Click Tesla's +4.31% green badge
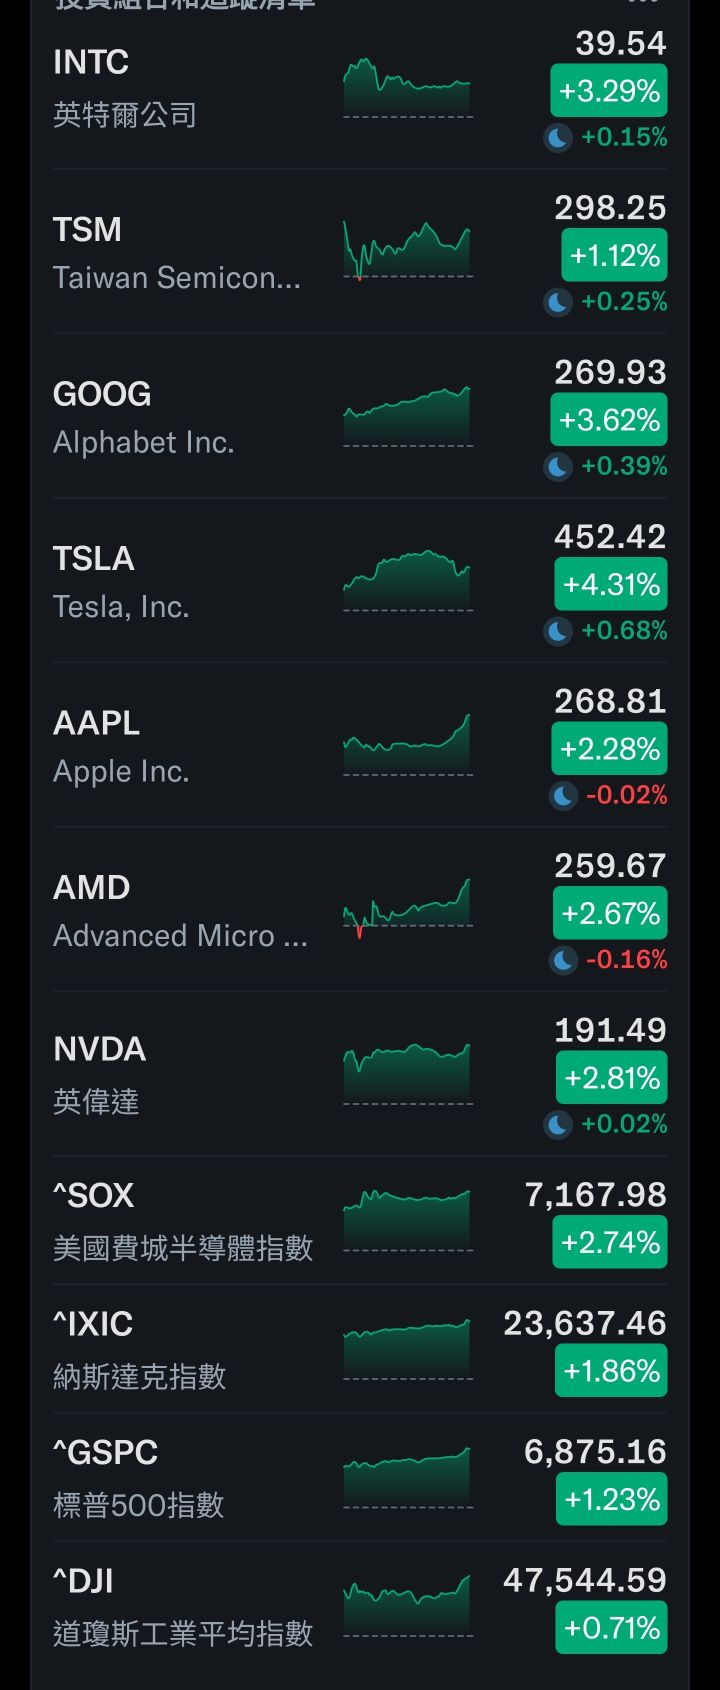Viewport: 720px width, 1690px height. pyautogui.click(x=611, y=585)
